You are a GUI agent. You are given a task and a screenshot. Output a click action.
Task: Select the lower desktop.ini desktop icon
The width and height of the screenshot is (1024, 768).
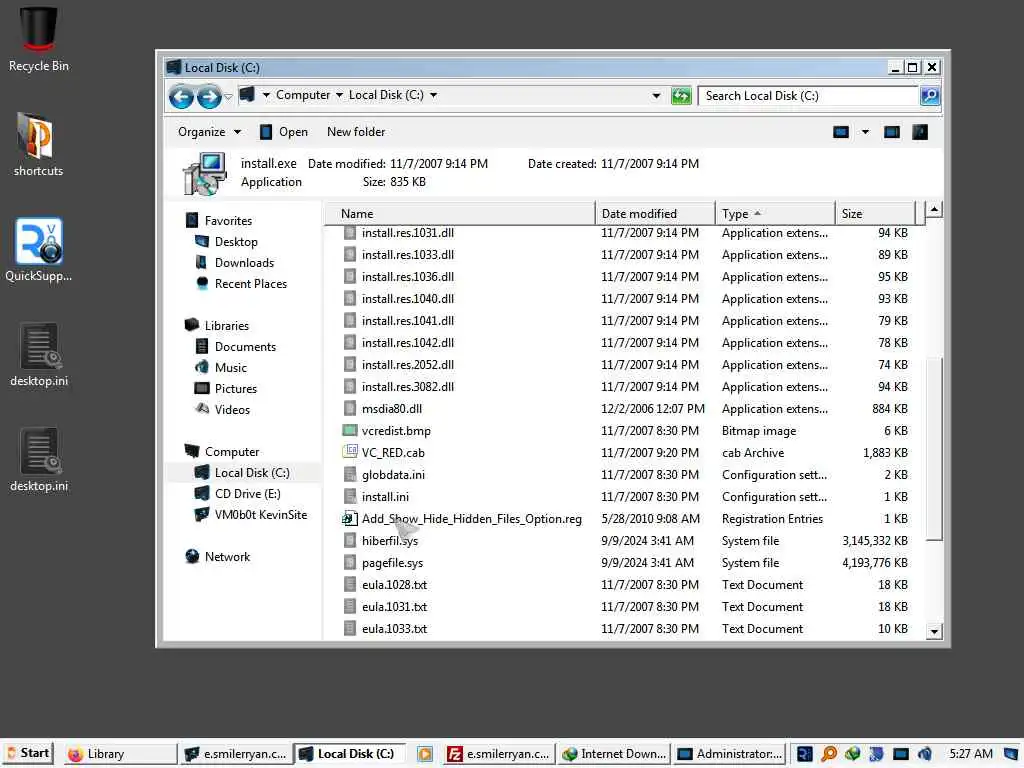(39, 460)
